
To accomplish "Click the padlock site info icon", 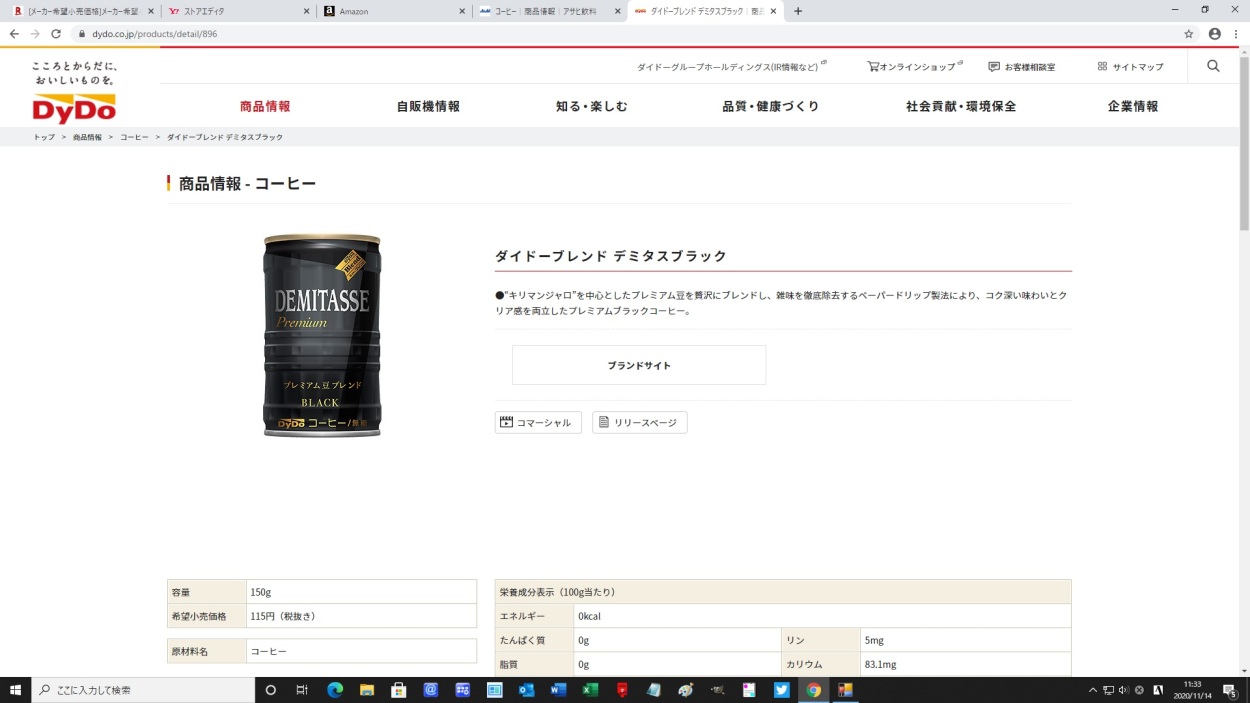I will click(x=82, y=33).
